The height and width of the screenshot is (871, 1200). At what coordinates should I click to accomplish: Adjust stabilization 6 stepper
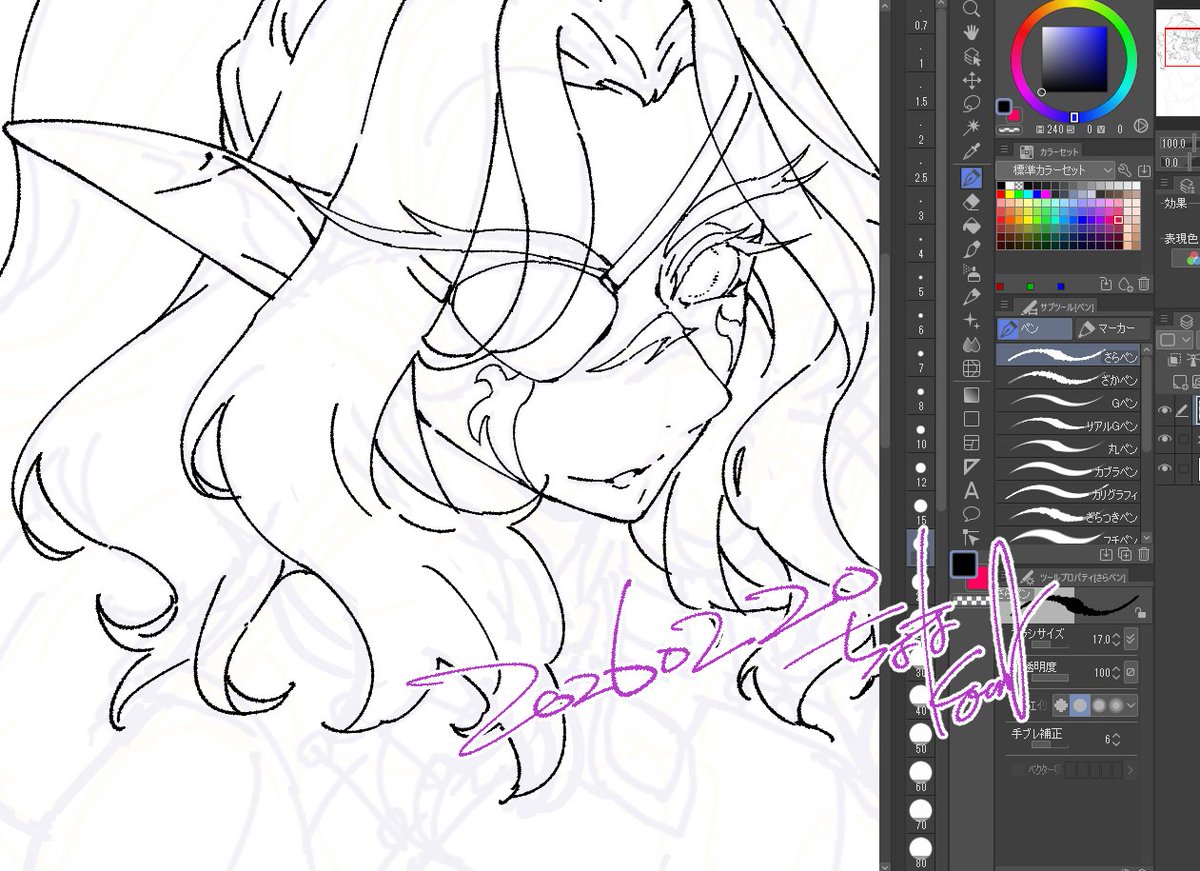pyautogui.click(x=1117, y=739)
